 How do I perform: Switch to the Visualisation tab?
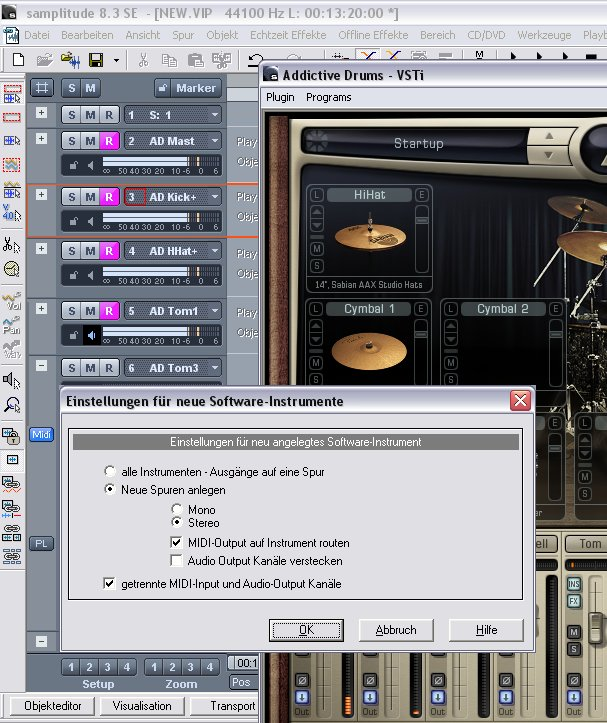[x=142, y=706]
